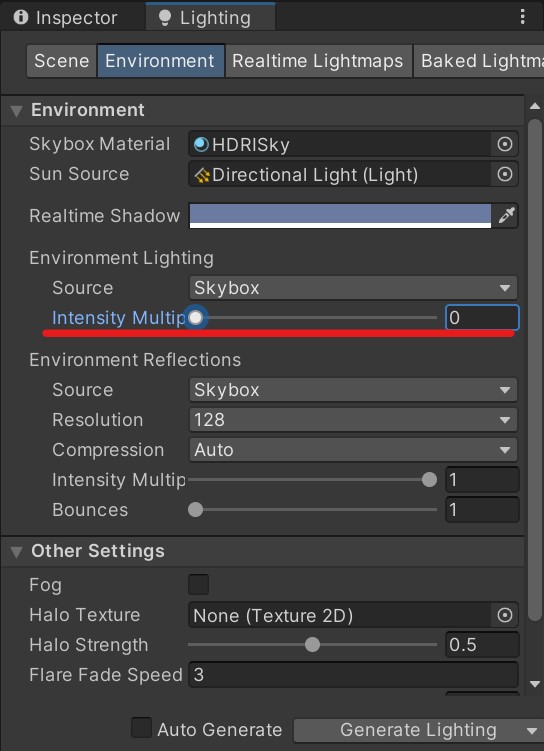Open the reflections Resolution dropdown
544x751 pixels.
coord(353,420)
